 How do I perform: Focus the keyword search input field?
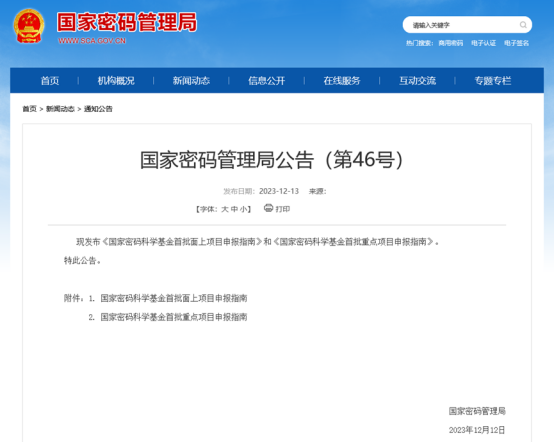pos(463,25)
